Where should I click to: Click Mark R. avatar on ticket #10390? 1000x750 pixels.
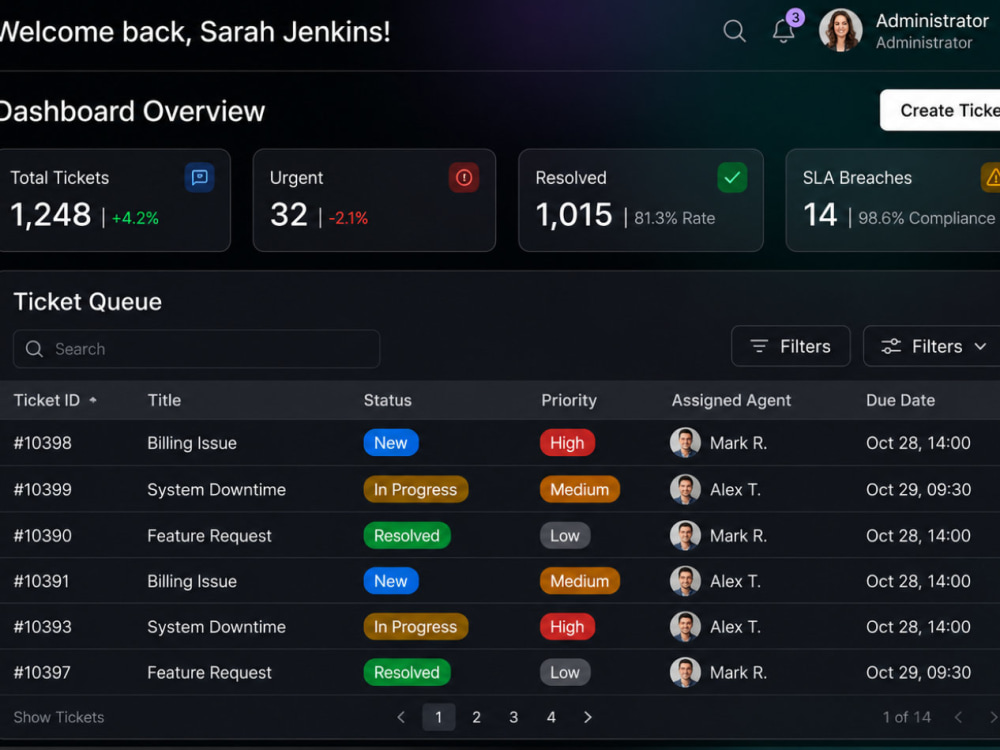[x=686, y=536]
